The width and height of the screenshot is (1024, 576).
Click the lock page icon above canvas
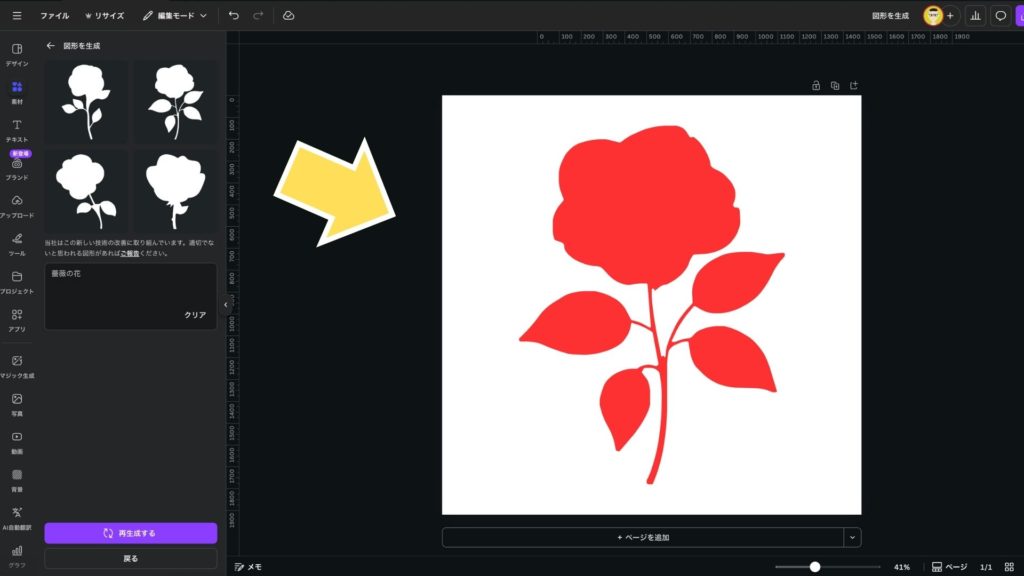point(816,85)
